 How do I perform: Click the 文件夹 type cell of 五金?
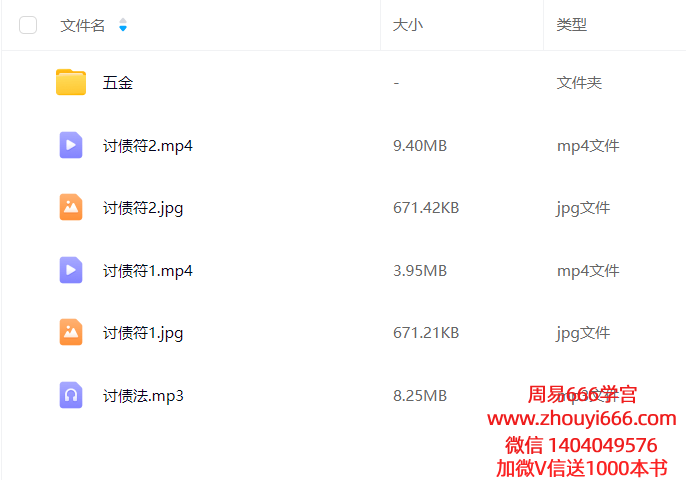click(579, 83)
